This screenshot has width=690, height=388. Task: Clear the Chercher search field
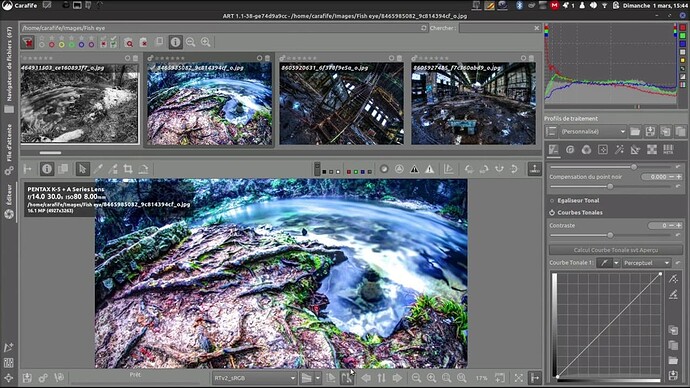[x=537, y=28]
